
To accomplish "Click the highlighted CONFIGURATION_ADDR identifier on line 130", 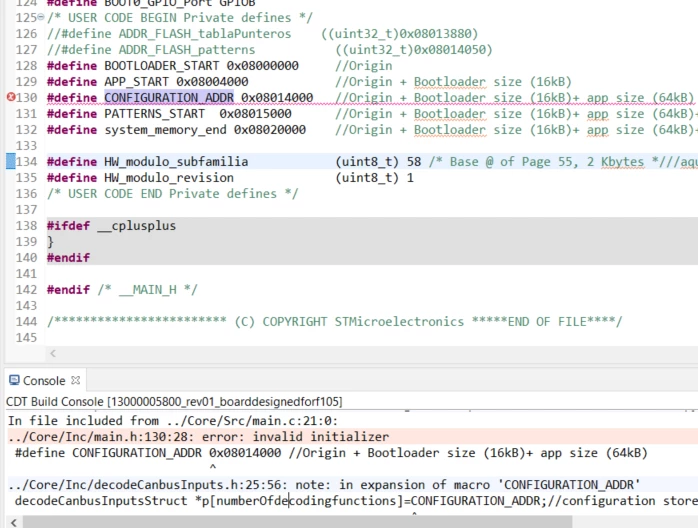I will 169,97.
